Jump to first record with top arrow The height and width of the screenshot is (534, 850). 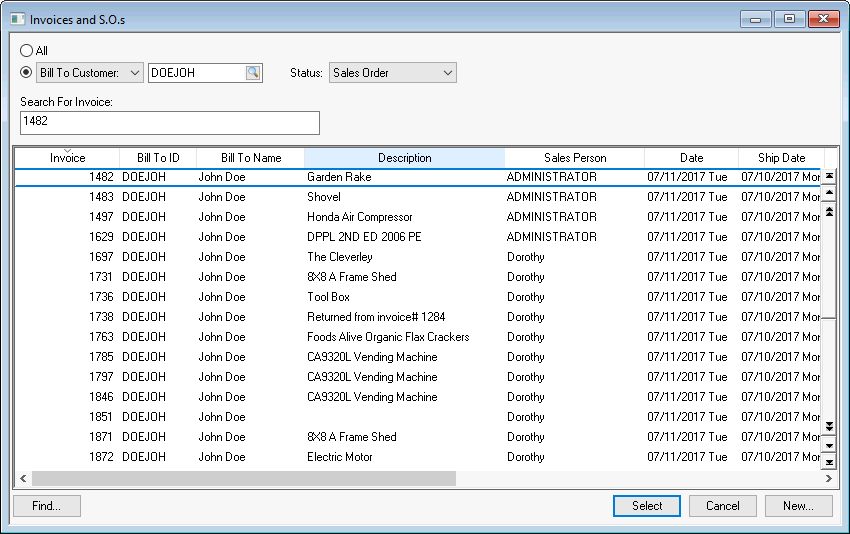[x=829, y=176]
